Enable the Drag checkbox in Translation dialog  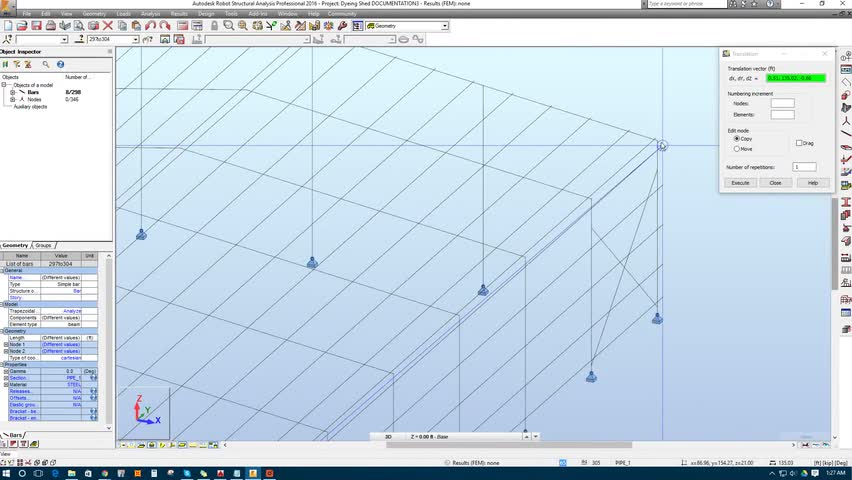pyautogui.click(x=799, y=143)
